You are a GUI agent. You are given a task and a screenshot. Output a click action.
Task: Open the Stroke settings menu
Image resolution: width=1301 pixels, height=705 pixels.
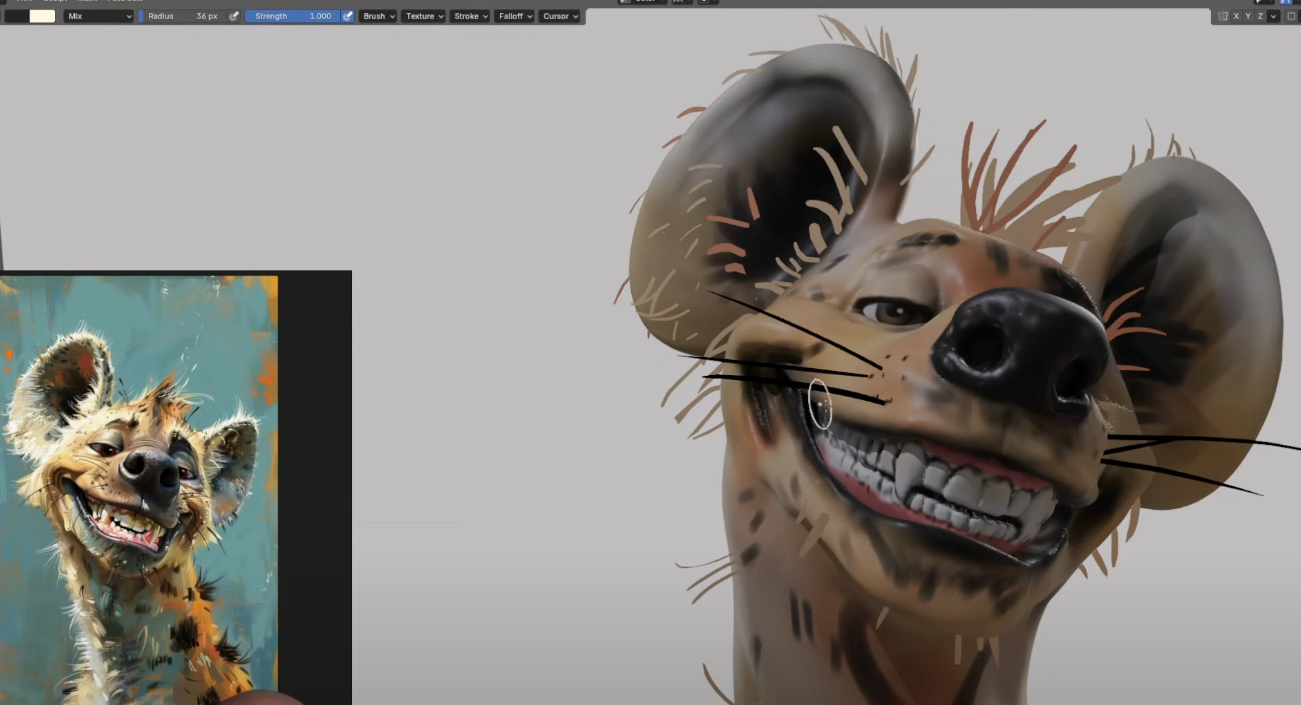pos(471,16)
